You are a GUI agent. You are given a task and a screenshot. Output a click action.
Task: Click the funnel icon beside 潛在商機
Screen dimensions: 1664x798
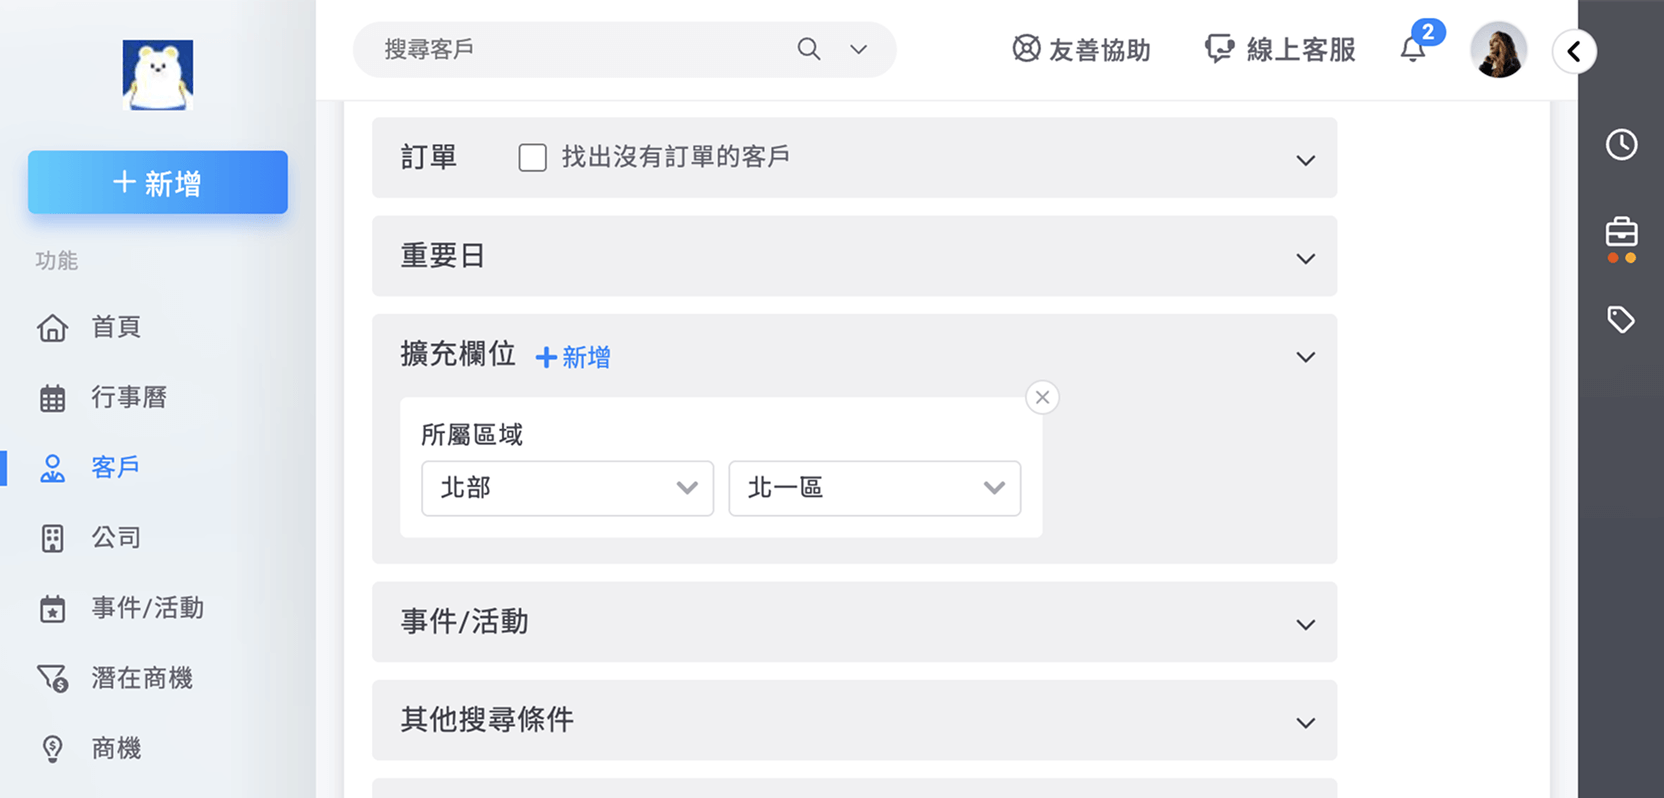tap(53, 679)
